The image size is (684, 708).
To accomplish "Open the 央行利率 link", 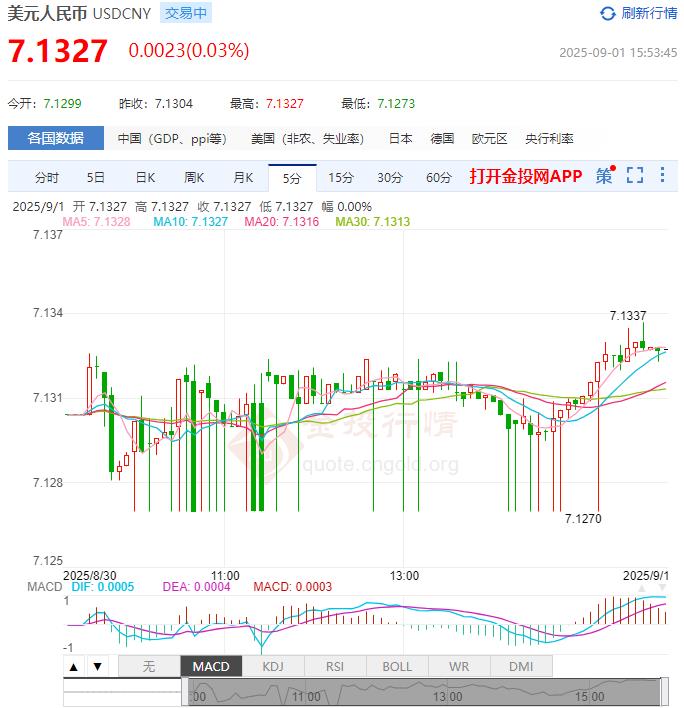I will point(549,139).
